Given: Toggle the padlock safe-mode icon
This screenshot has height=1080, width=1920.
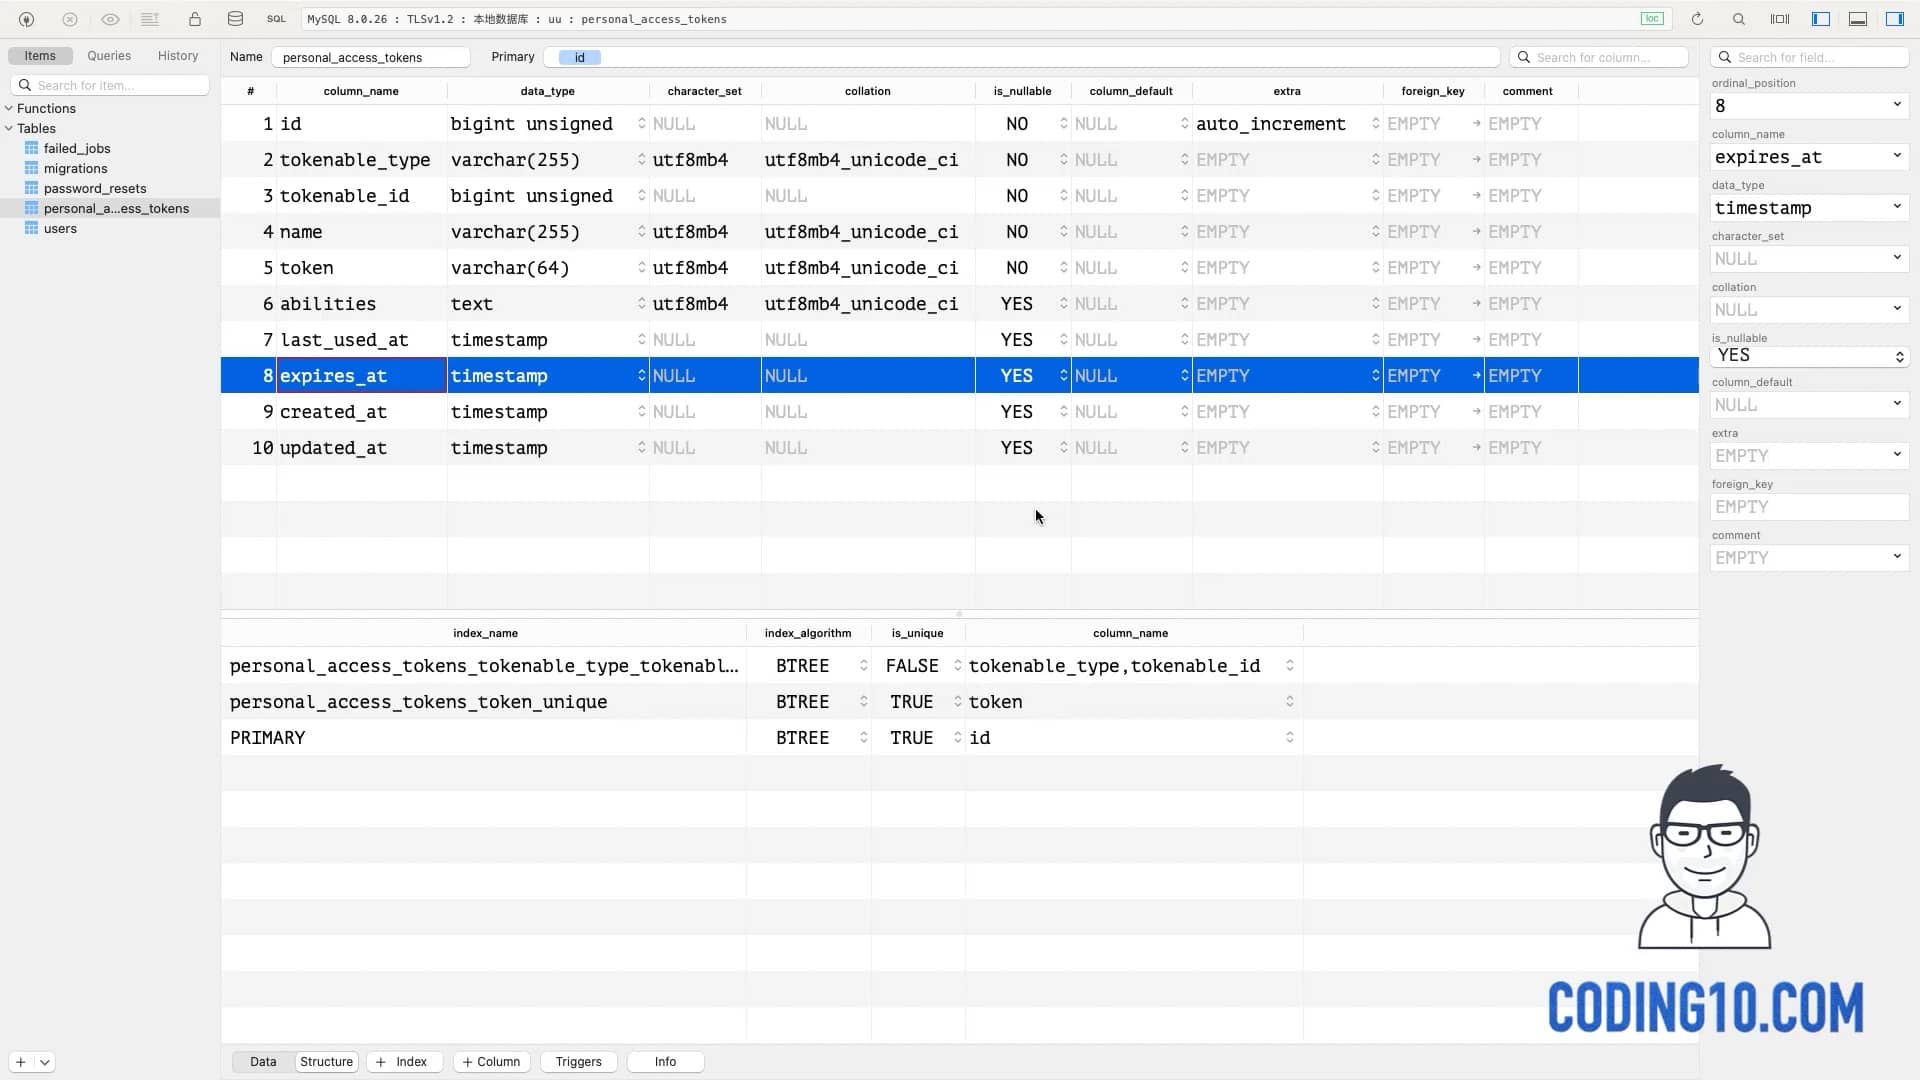Looking at the screenshot, I should click(x=195, y=19).
